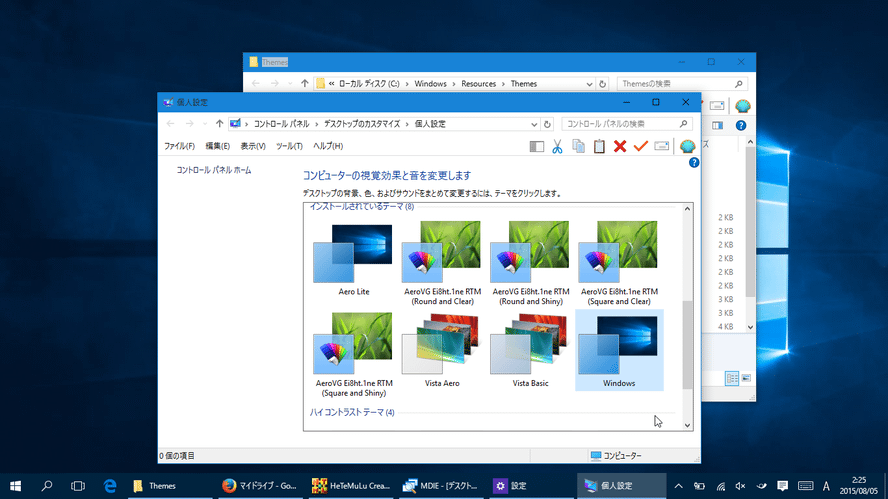Expand 個人設定 address bar history dropdown
The width and height of the screenshot is (888, 499).
coord(534,124)
